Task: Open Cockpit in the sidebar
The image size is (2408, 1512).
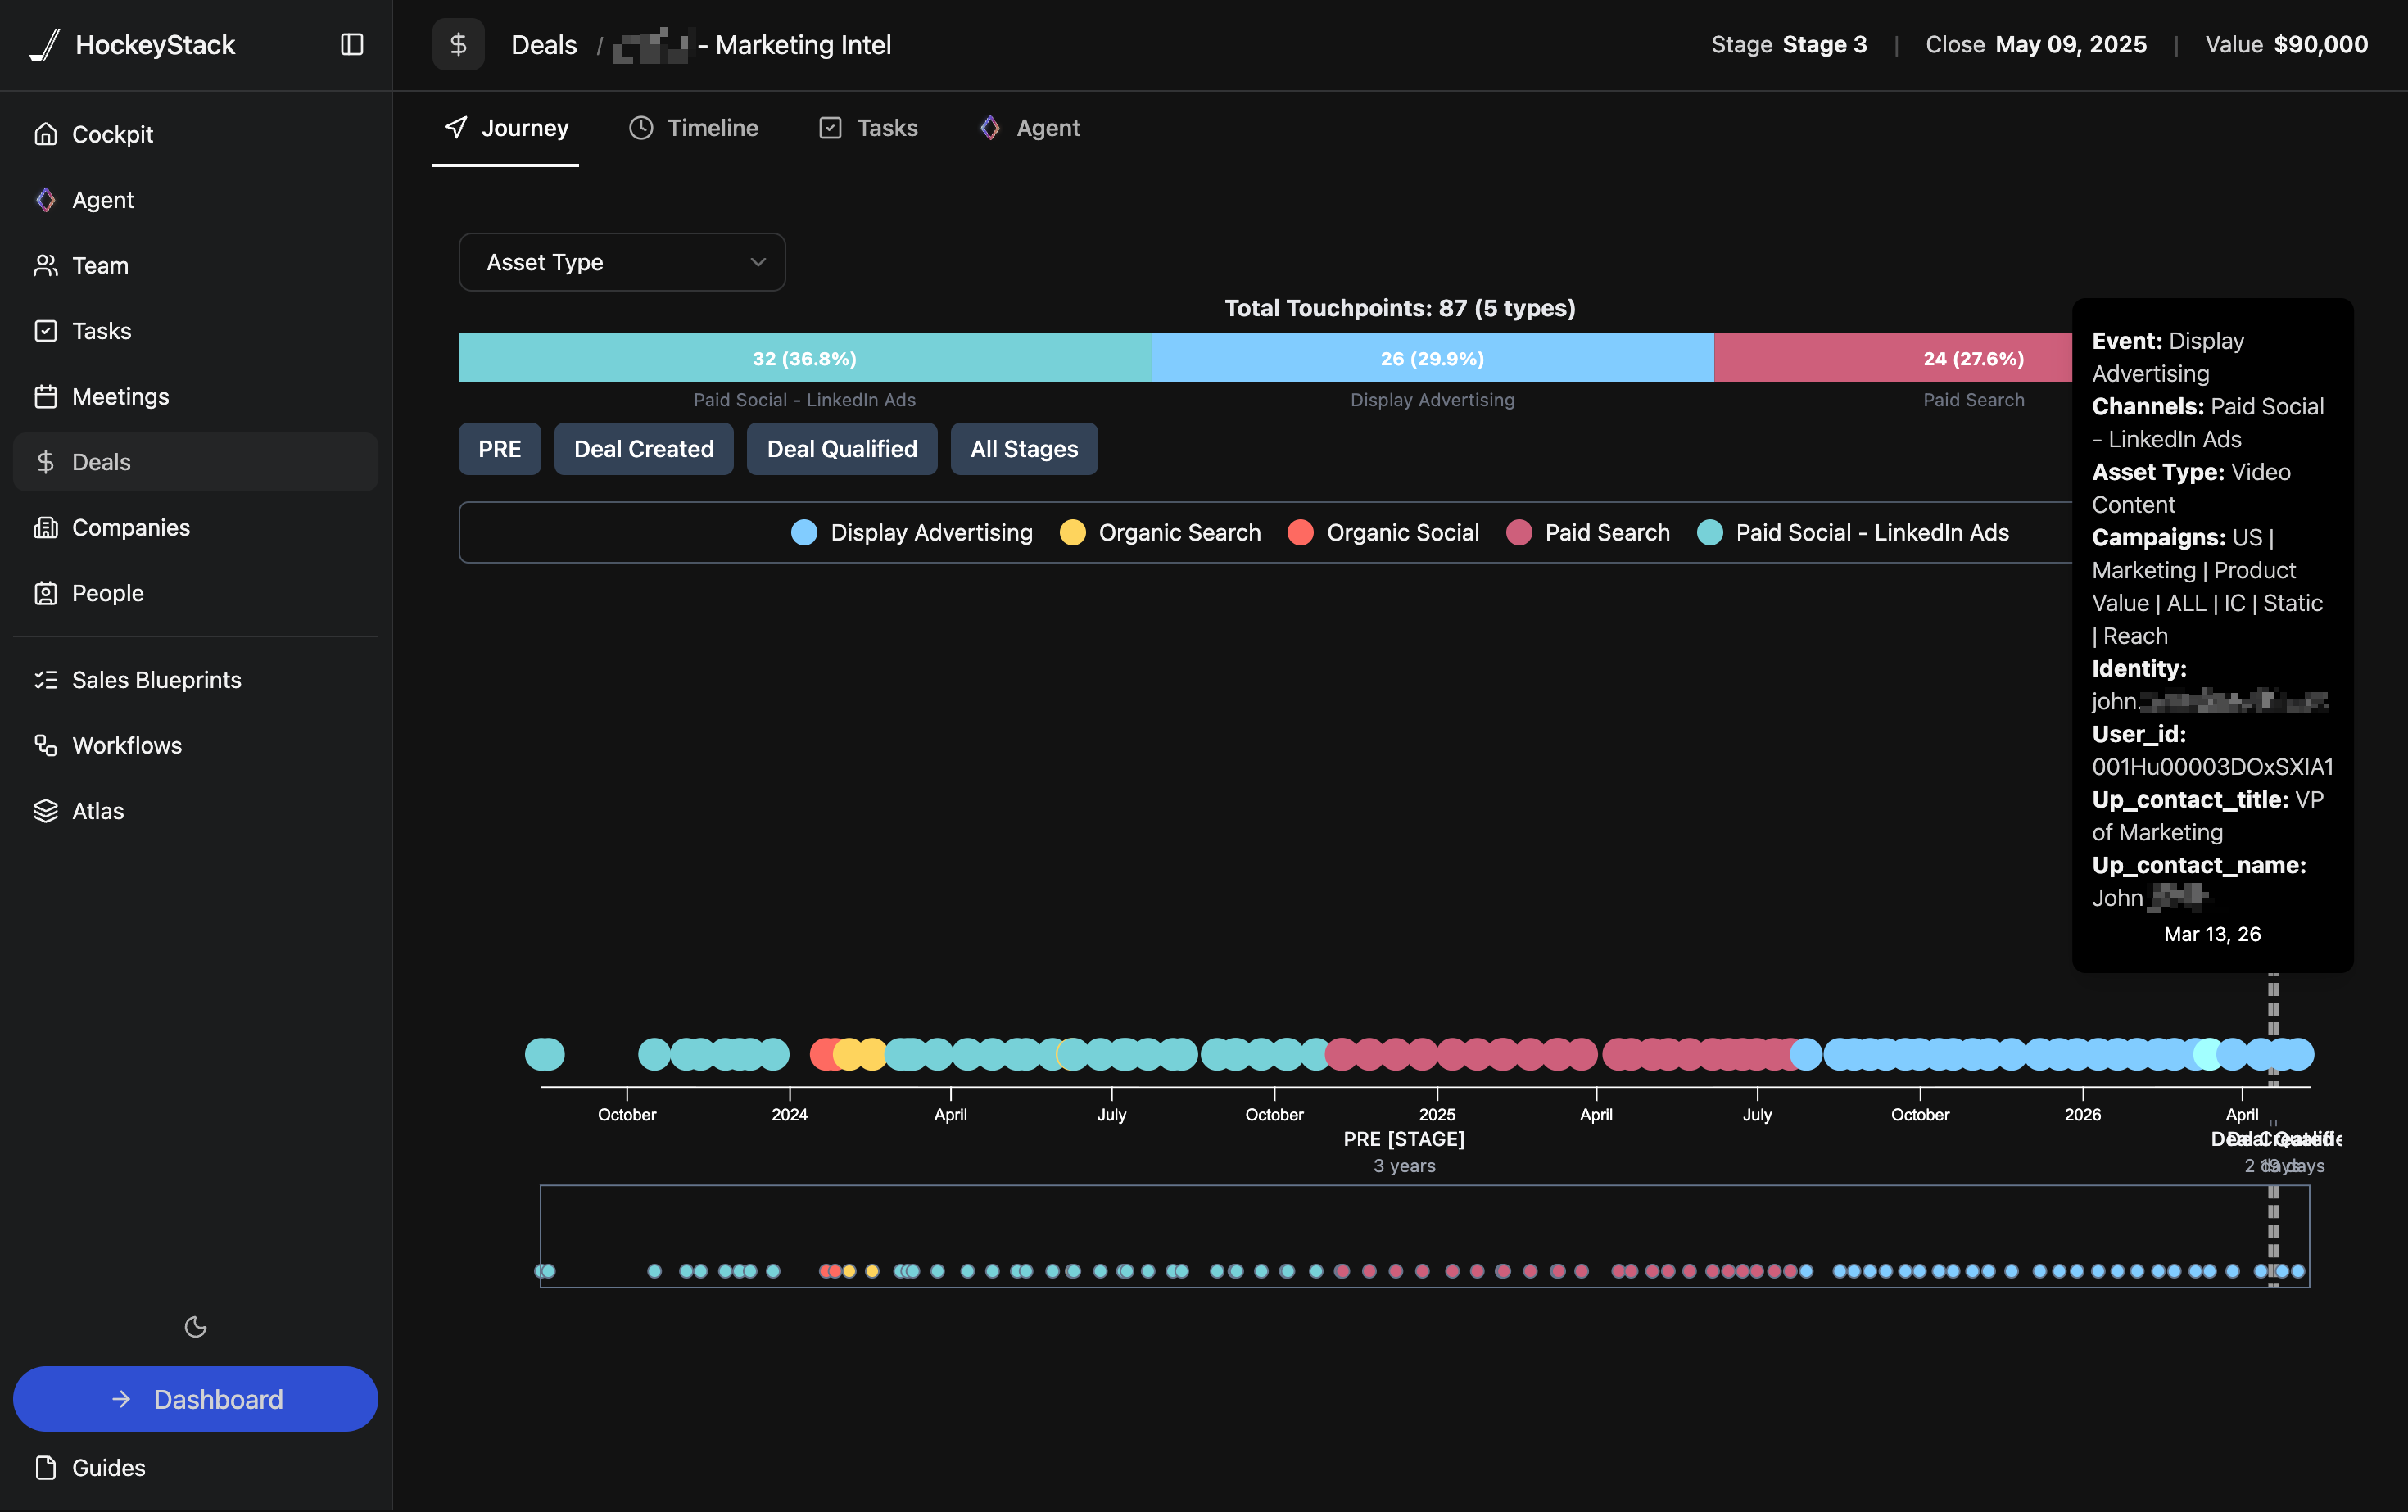Action: tap(196, 134)
